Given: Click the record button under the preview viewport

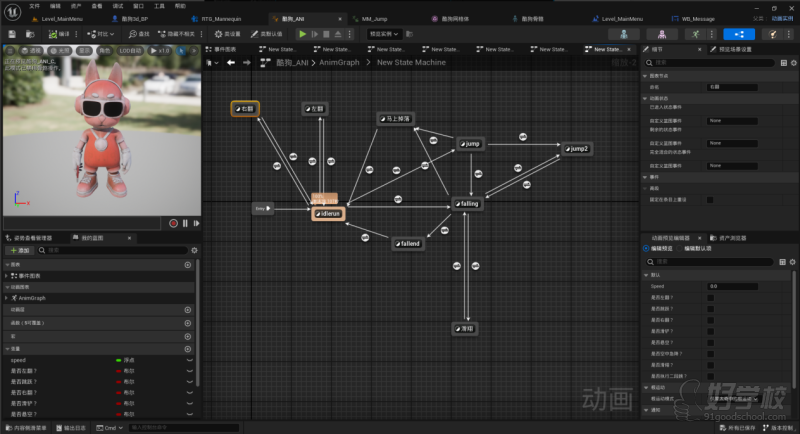Looking at the screenshot, I should pyautogui.click(x=173, y=223).
